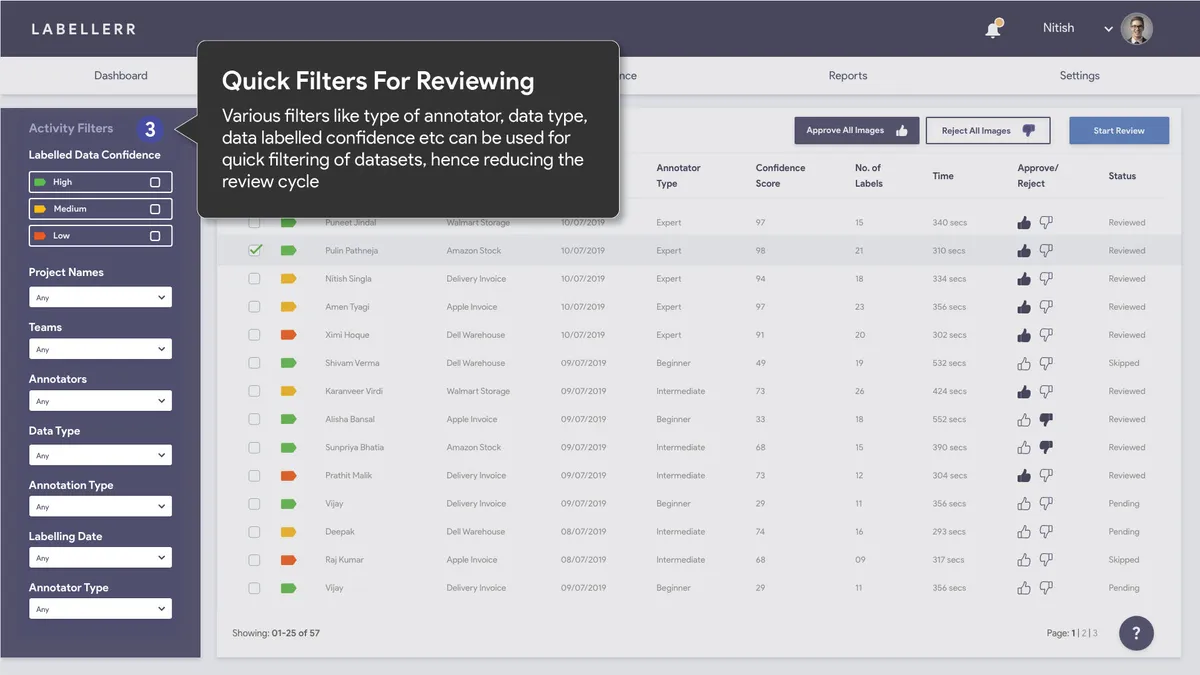Click thumbs up for Deepak row
This screenshot has height=675, width=1200.
1023,532
